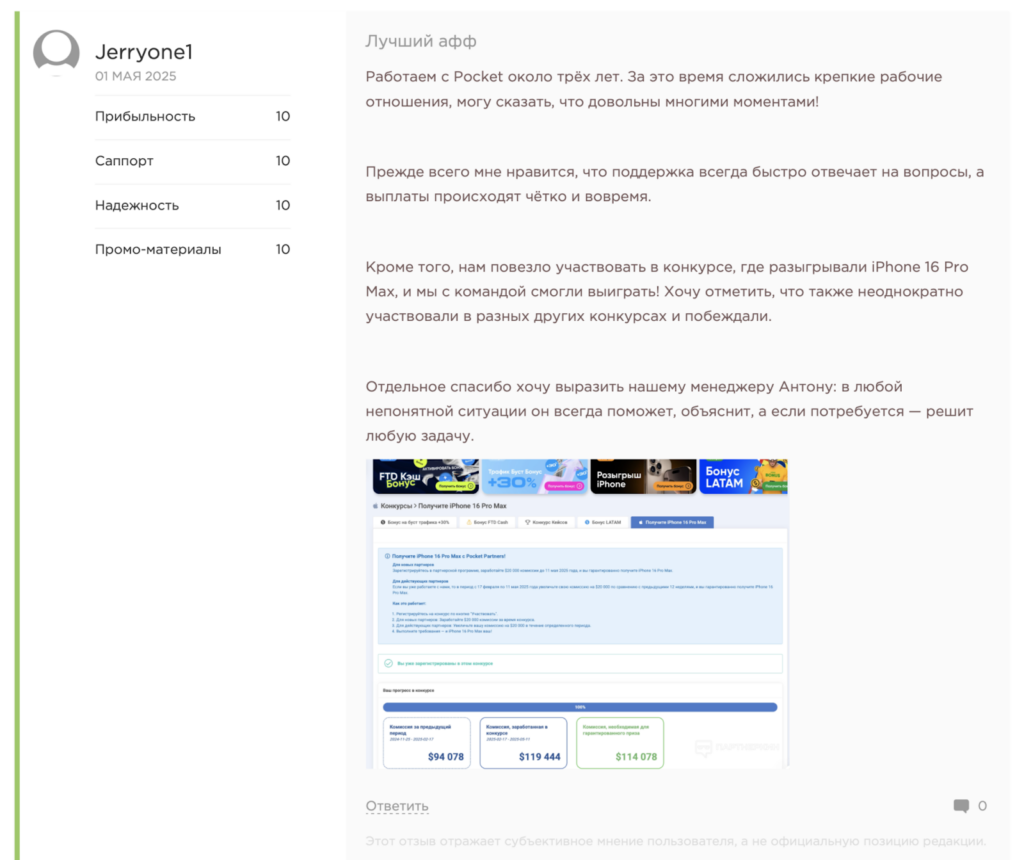
Task: Click the Розыгрыш iPhone banner
Action: 643,477
